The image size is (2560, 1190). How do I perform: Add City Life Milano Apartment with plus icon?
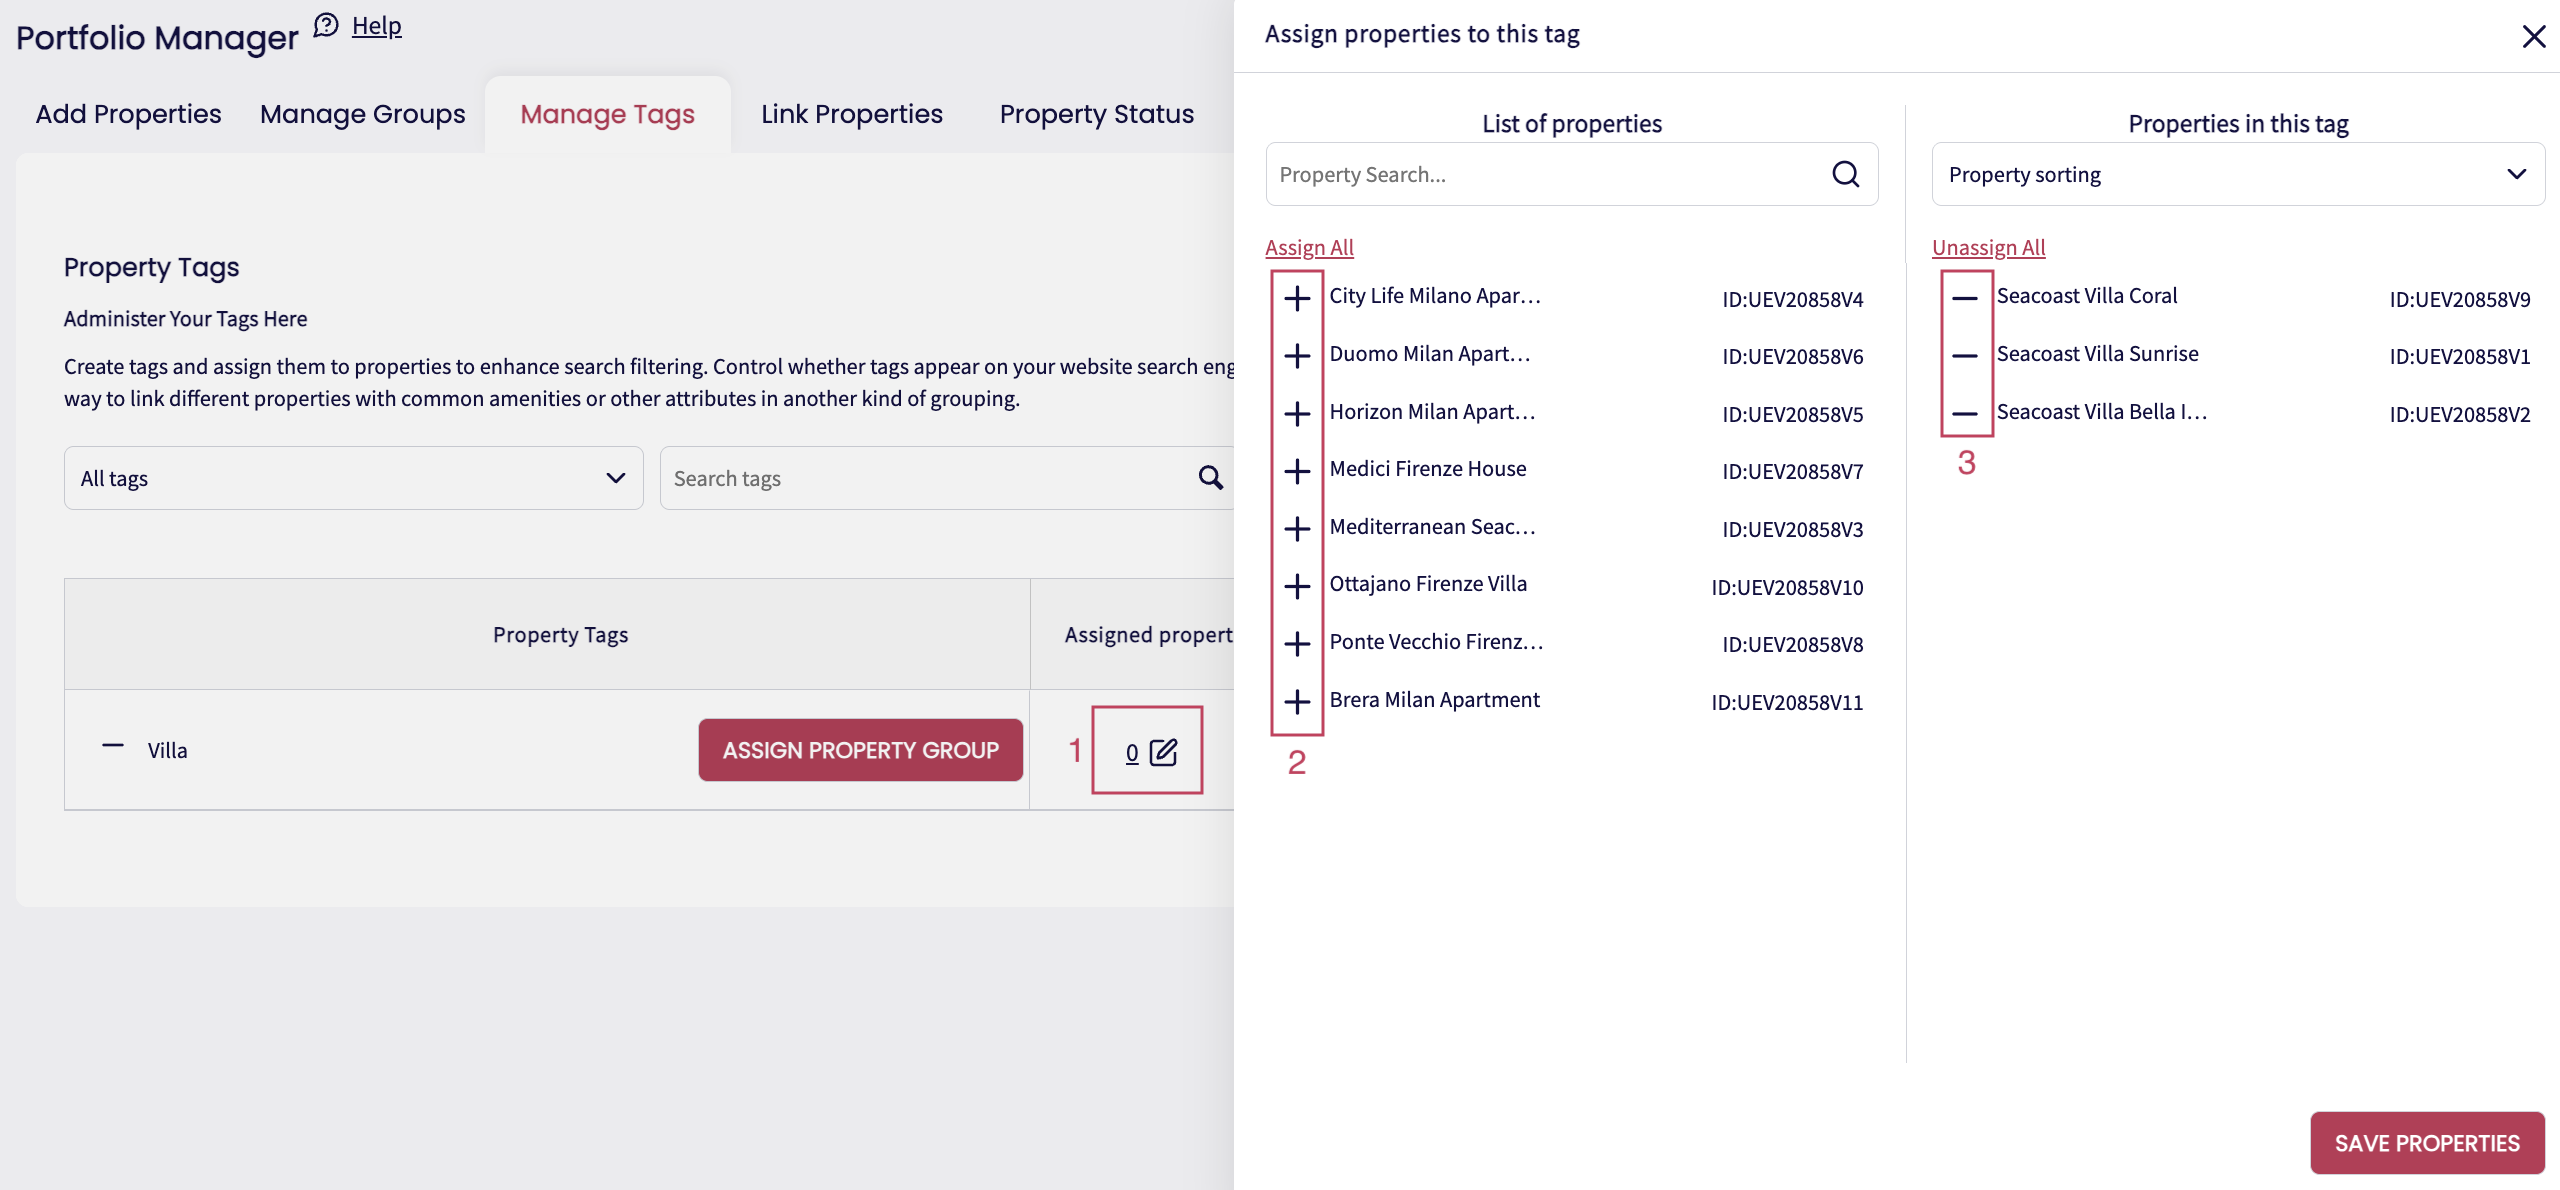1297,298
